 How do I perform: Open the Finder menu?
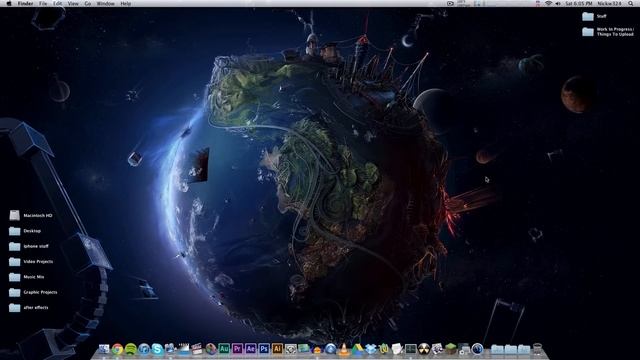pos(25,3)
